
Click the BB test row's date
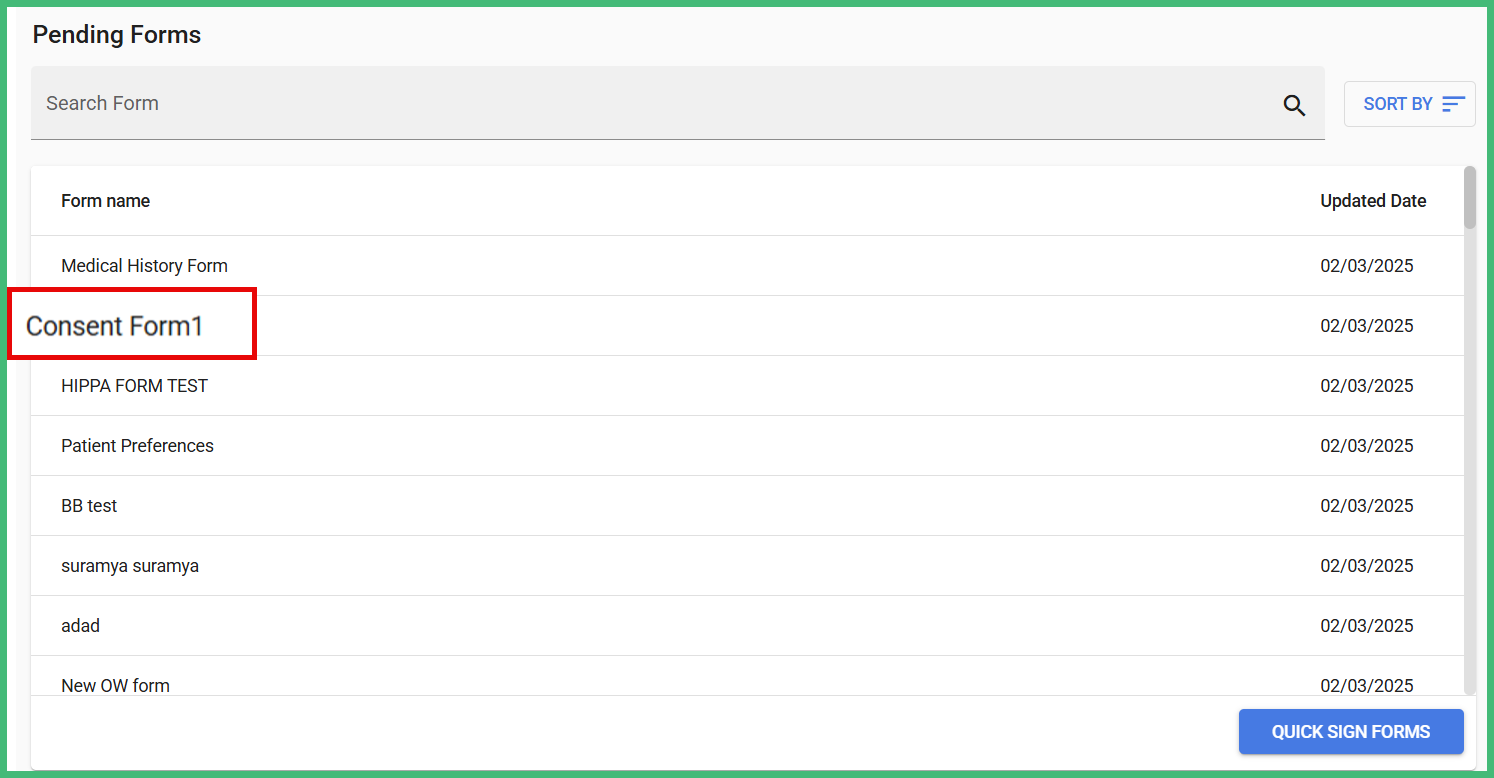1367,506
